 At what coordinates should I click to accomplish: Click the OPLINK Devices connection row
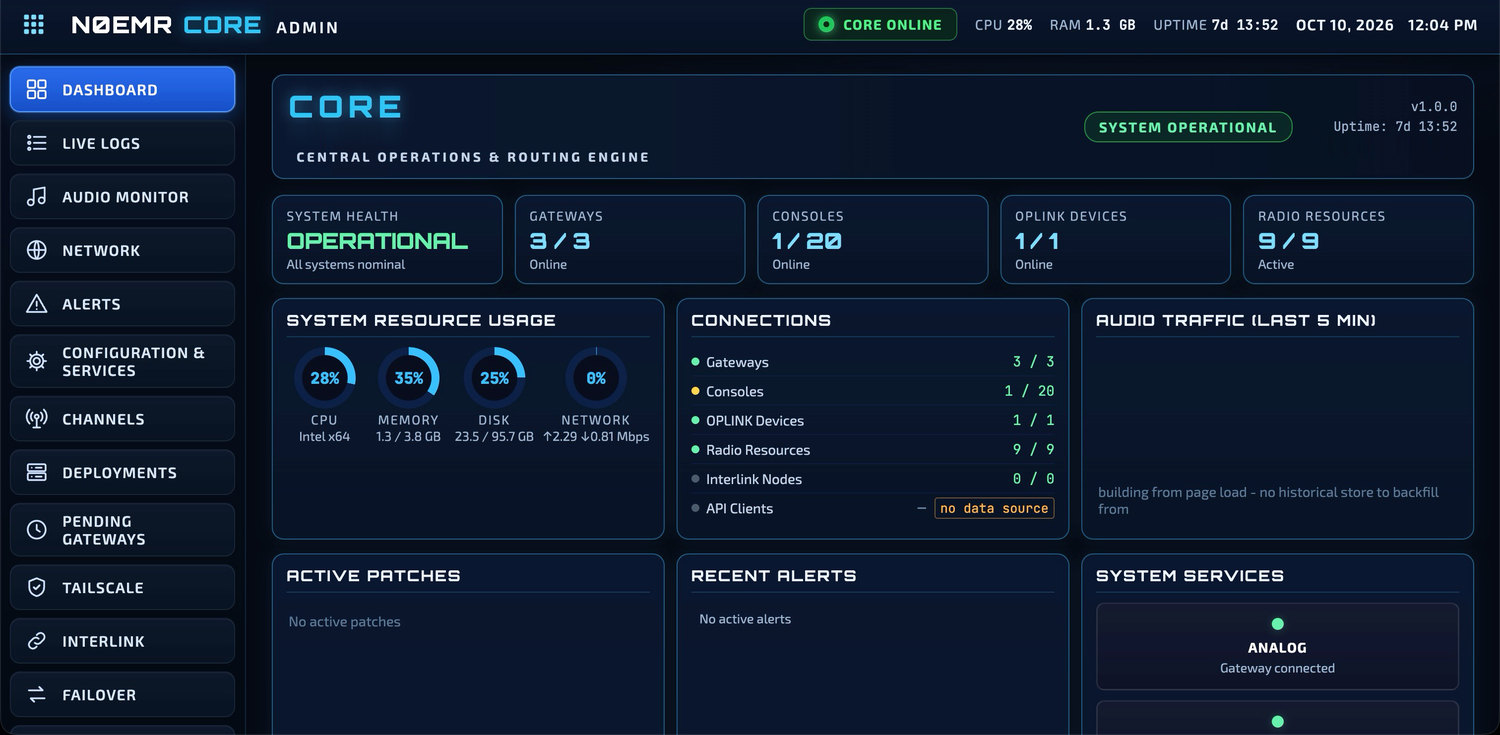pyautogui.click(x=872, y=420)
